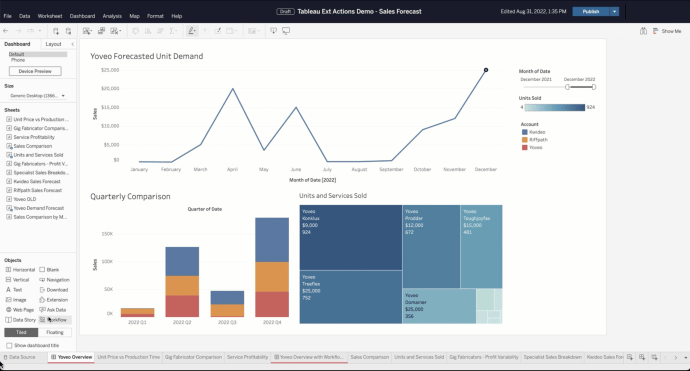Open the Publish button dropdown arrow
Viewport: 690px width, 371px height.
click(x=614, y=11)
